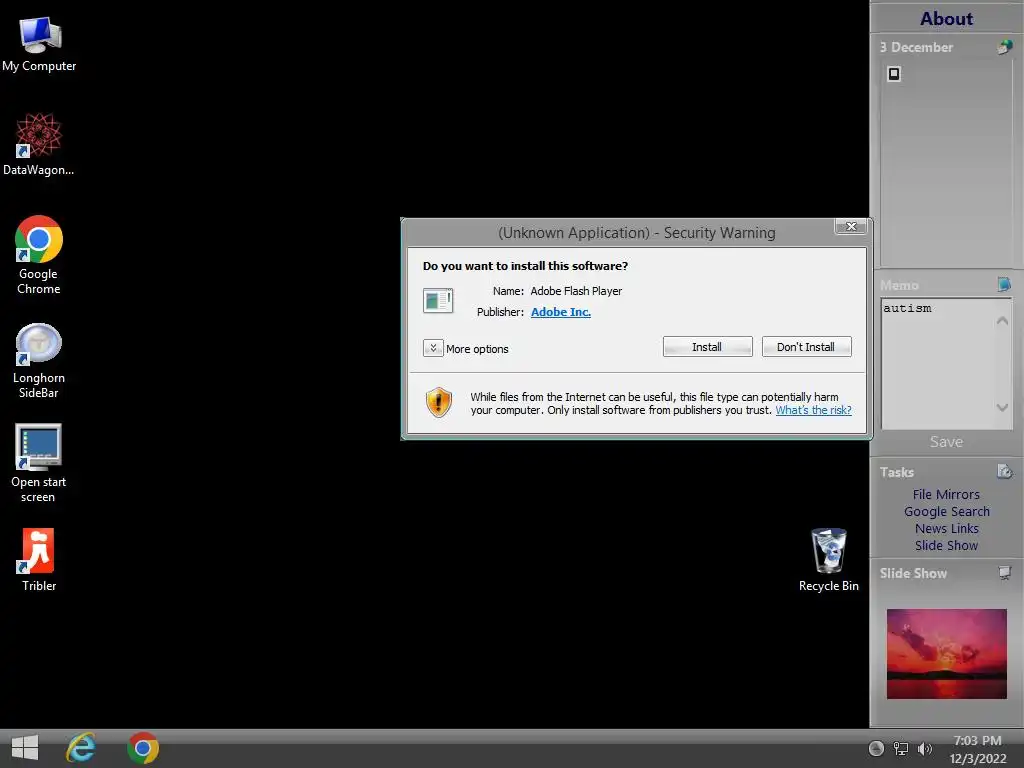Show the taskbar clock and date
The width and height of the screenshot is (1024, 768).
pos(978,749)
